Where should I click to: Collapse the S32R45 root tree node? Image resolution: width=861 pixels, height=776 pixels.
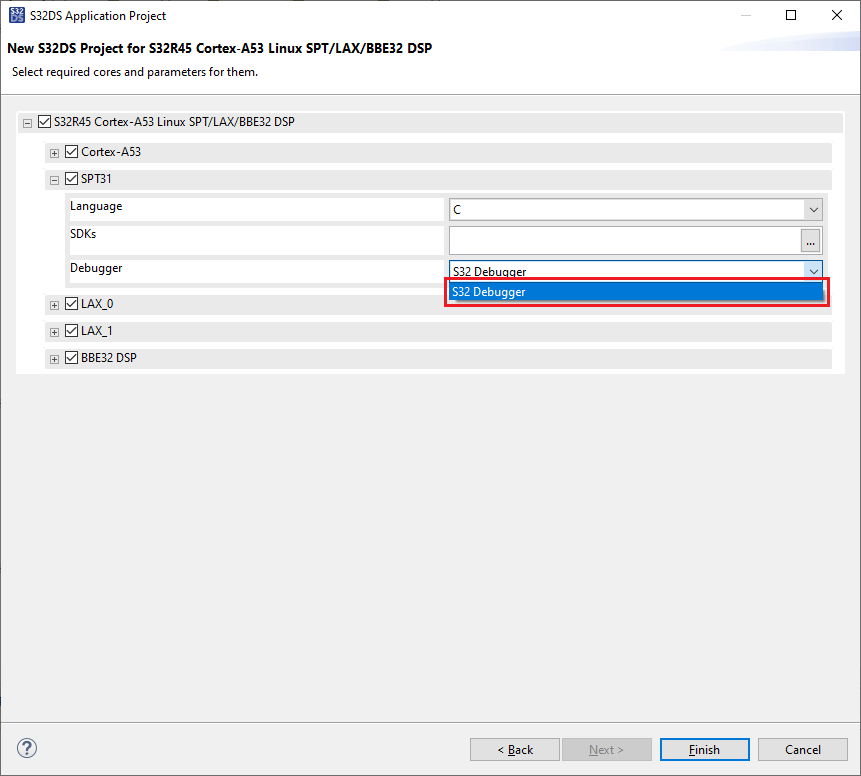tap(27, 123)
